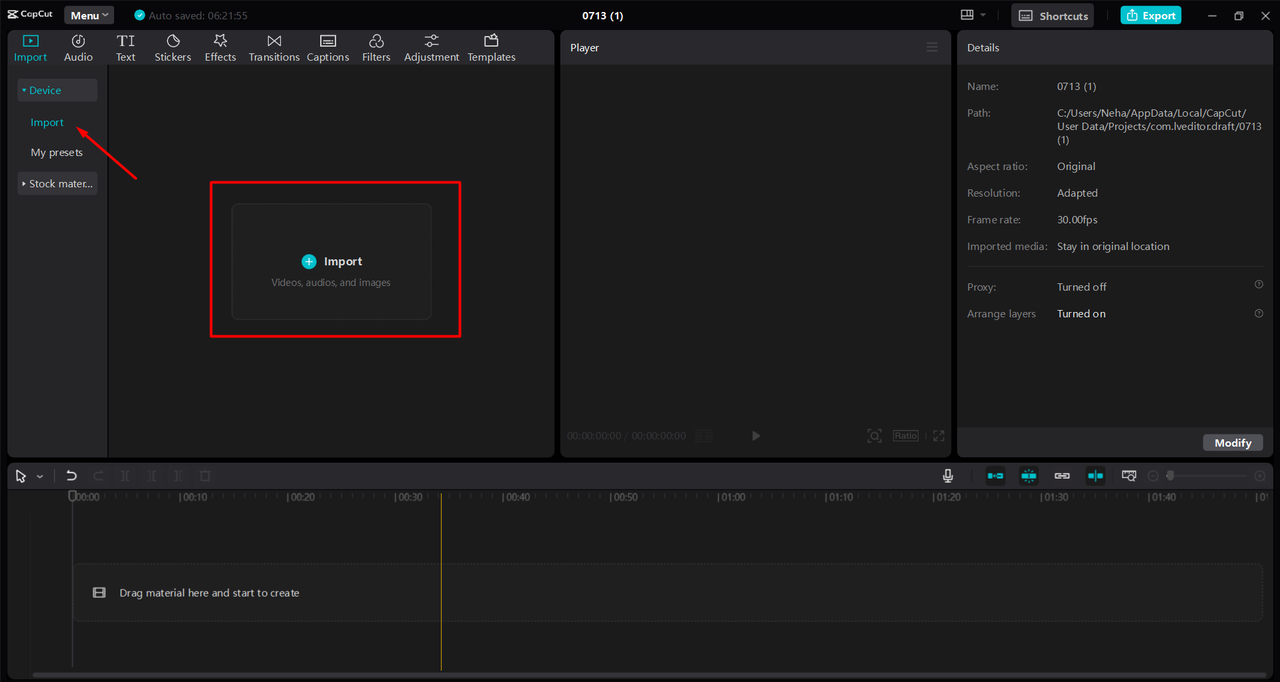Select the cursor selection tool
The image size is (1280, 682).
(x=21, y=476)
